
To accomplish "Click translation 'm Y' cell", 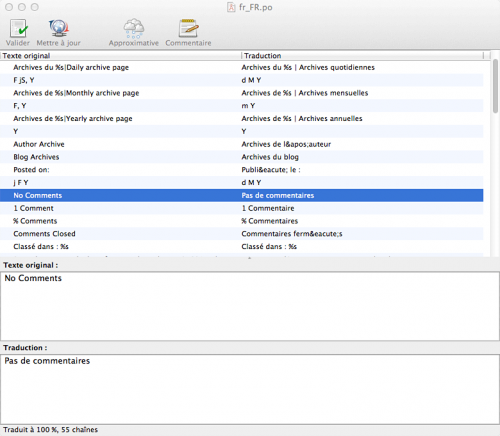I will (248, 106).
